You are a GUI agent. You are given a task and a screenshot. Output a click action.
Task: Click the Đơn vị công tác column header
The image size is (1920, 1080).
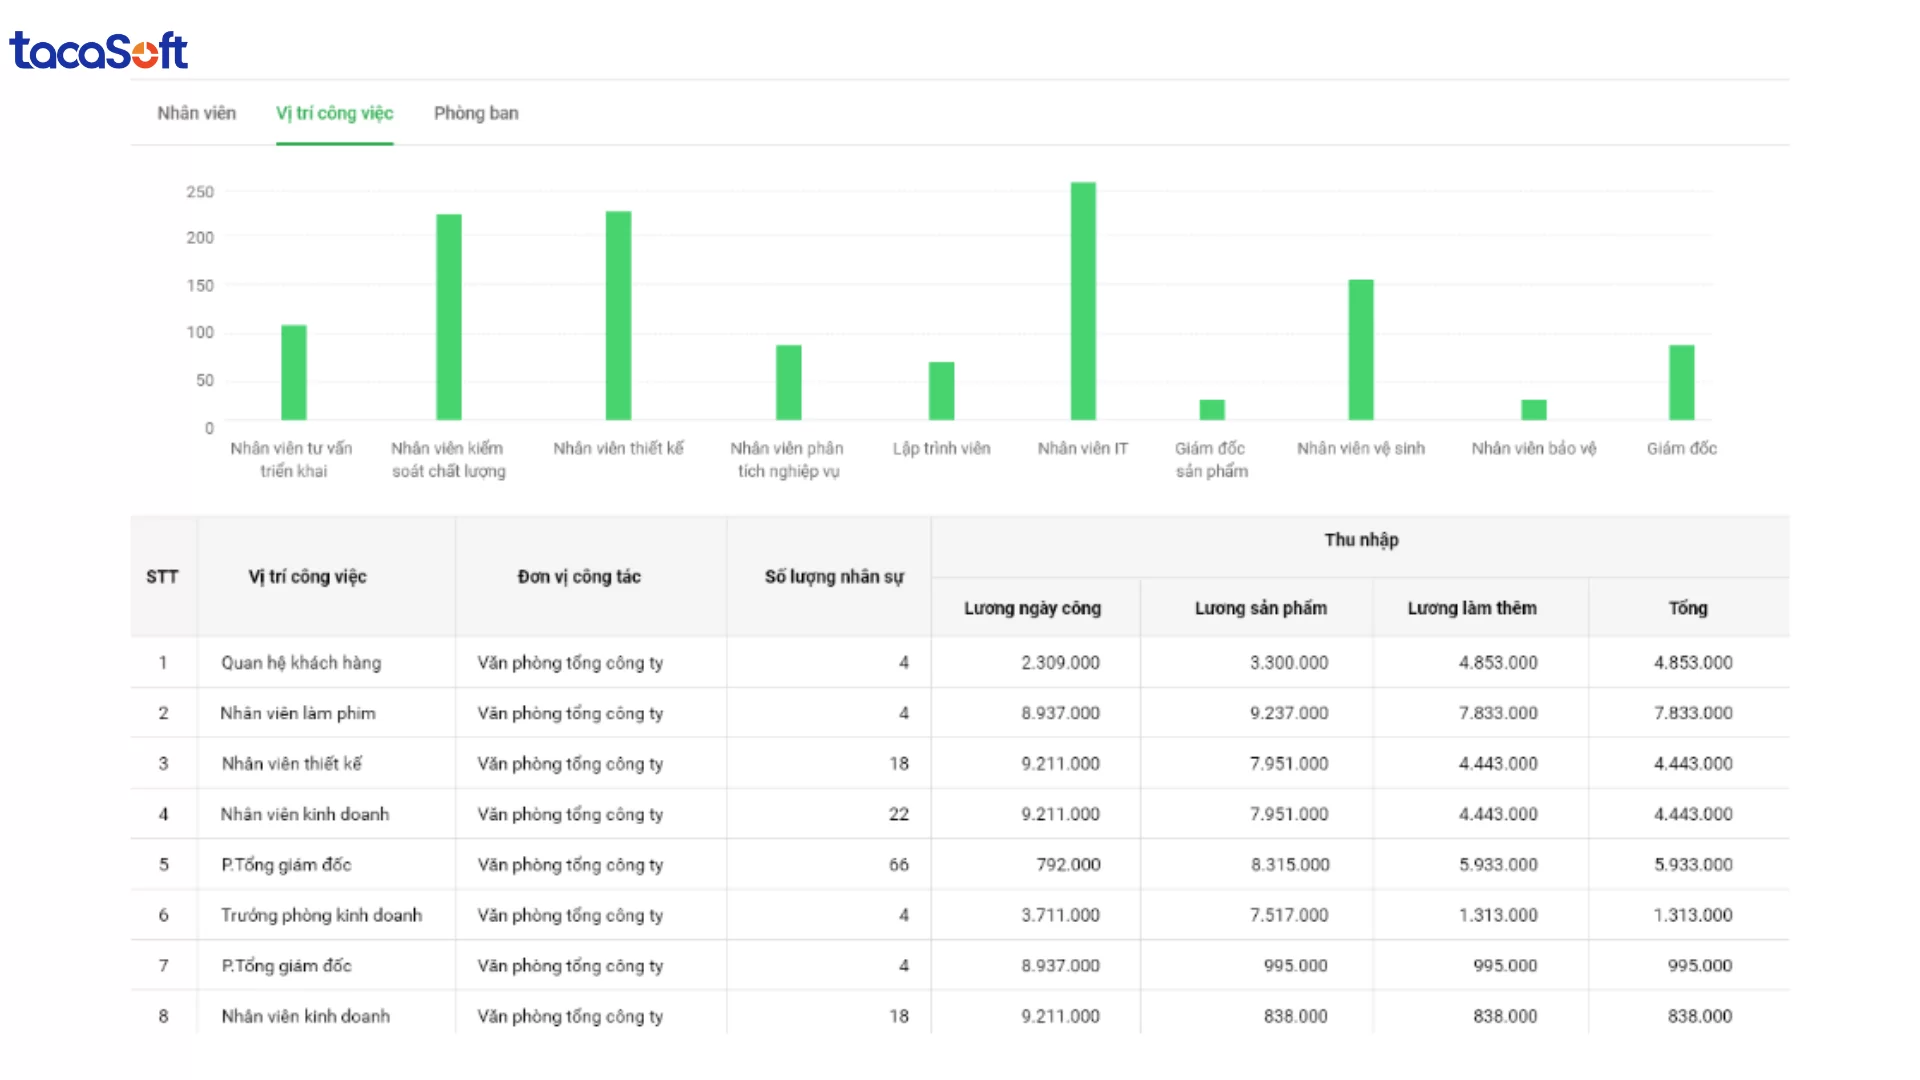click(x=579, y=577)
